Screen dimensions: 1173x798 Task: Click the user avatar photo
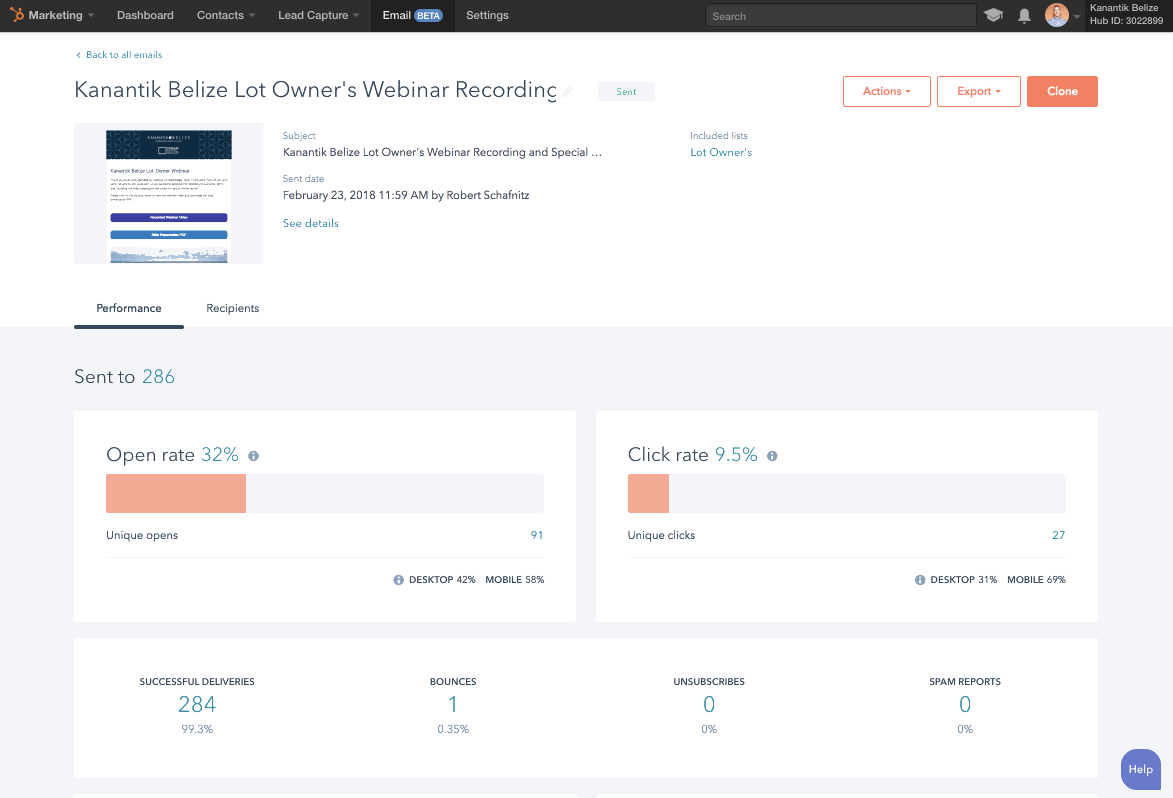1056,15
